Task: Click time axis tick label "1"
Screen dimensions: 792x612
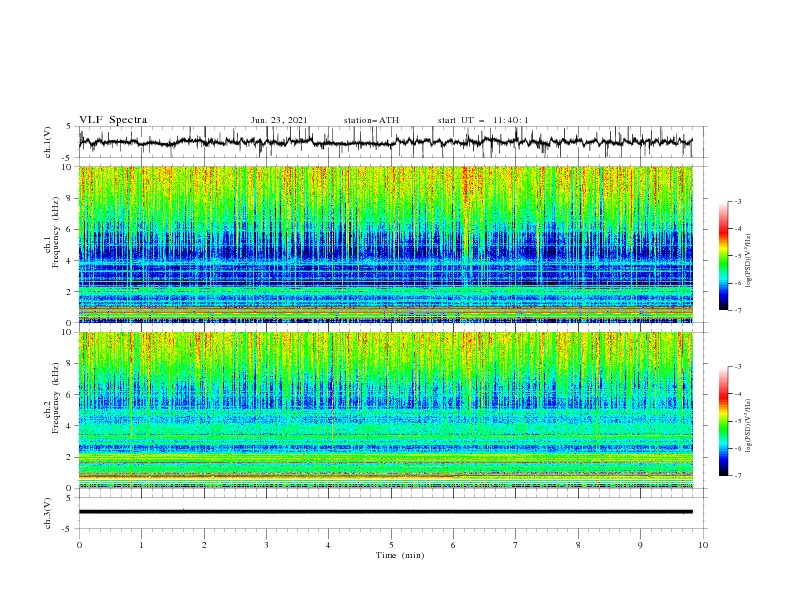Action: click(142, 545)
